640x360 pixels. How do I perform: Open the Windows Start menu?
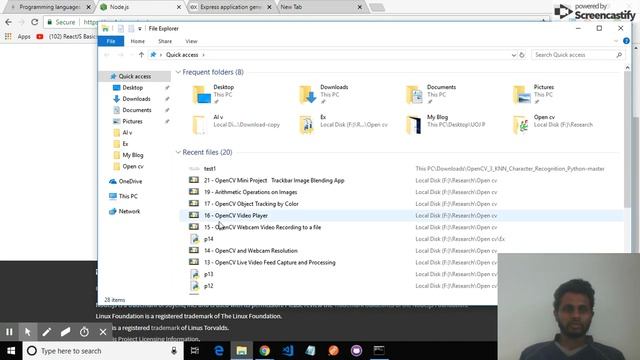[11, 351]
